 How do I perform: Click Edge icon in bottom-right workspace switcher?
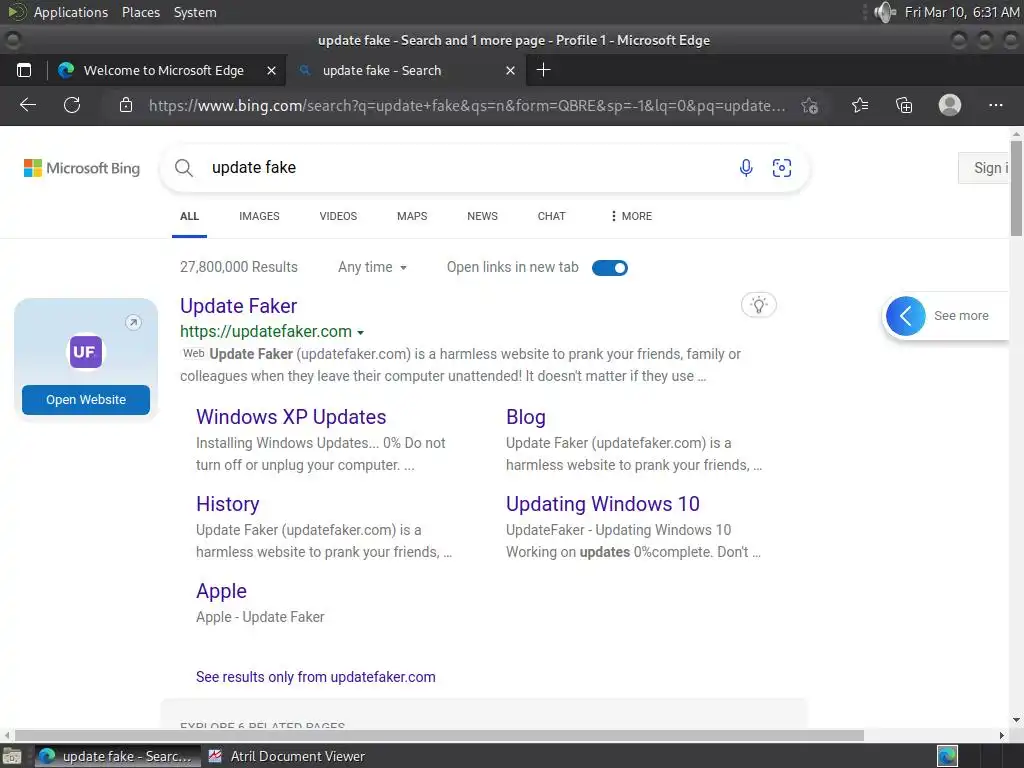(947, 756)
